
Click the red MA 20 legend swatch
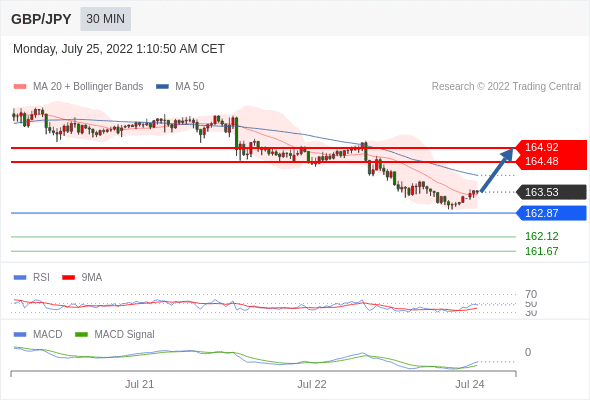tap(20, 87)
